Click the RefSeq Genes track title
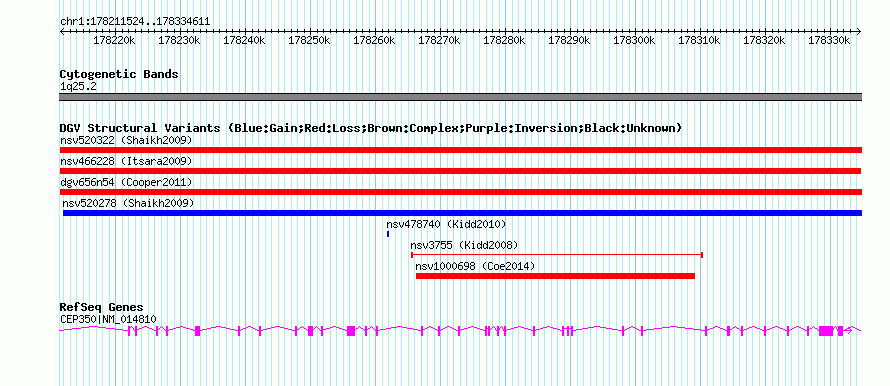The image size is (890, 386). click(x=102, y=308)
